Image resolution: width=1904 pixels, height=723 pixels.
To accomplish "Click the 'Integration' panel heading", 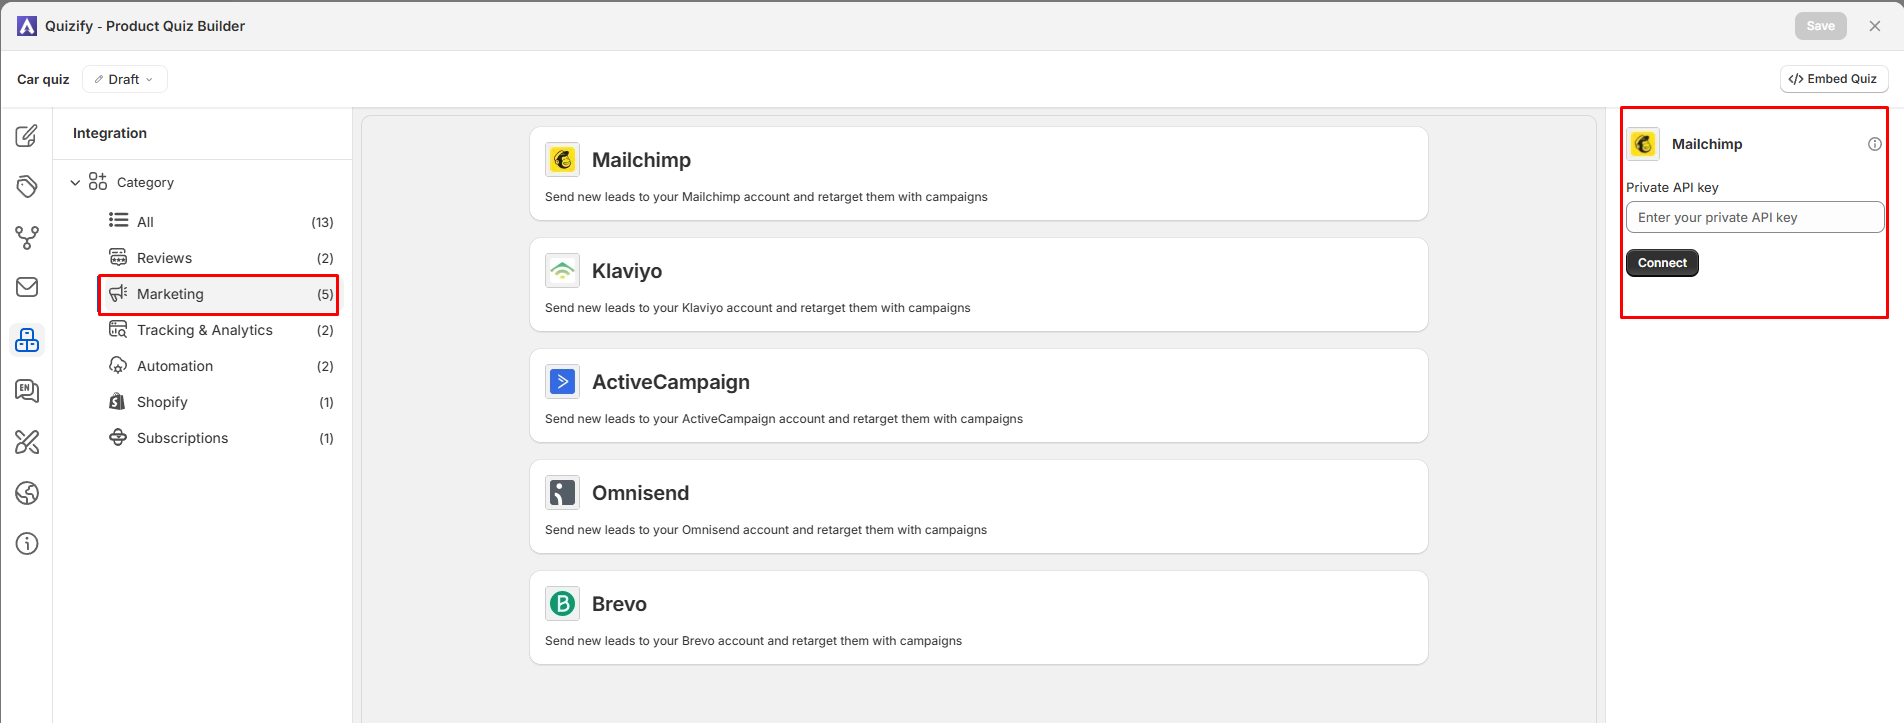I will [110, 133].
